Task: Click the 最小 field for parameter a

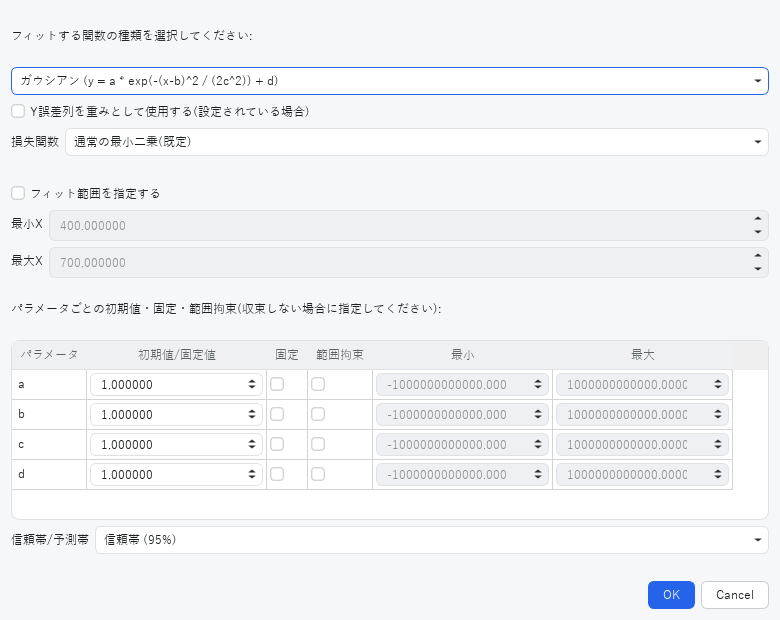Action: (462, 385)
